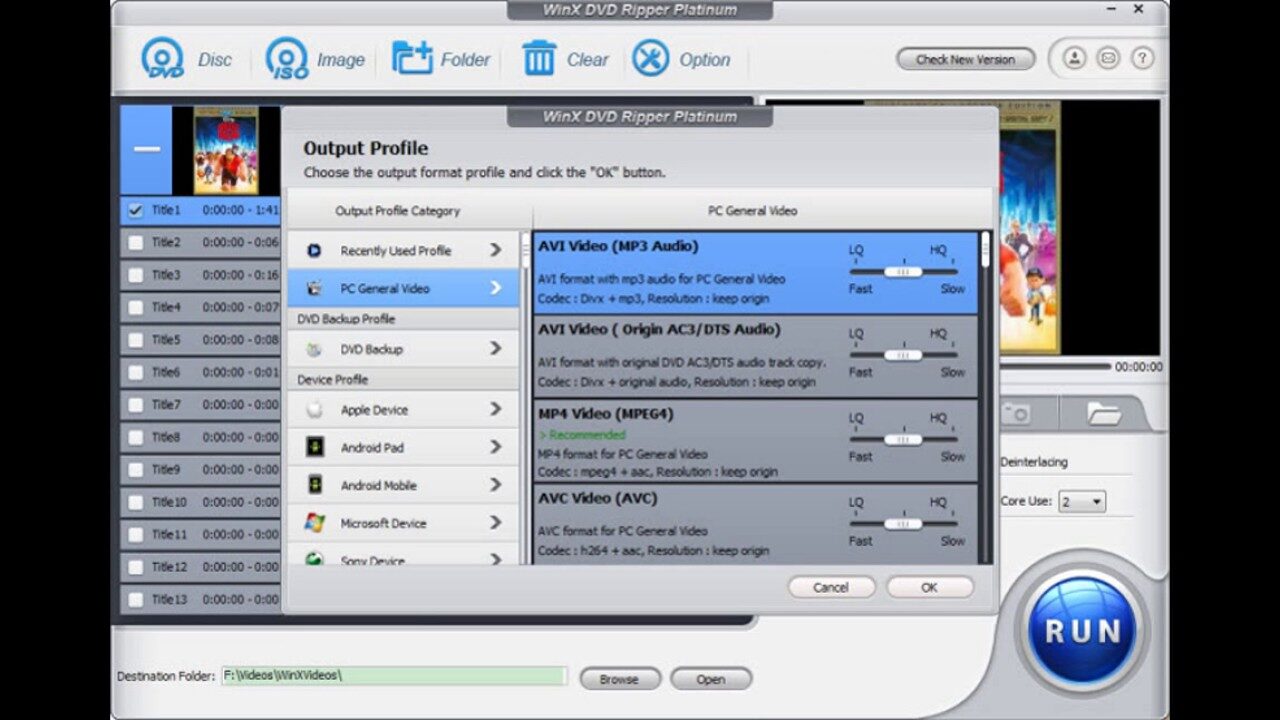Screen dimensions: 1280x720
Task: Select the DVD Backup category
Action: (404, 349)
